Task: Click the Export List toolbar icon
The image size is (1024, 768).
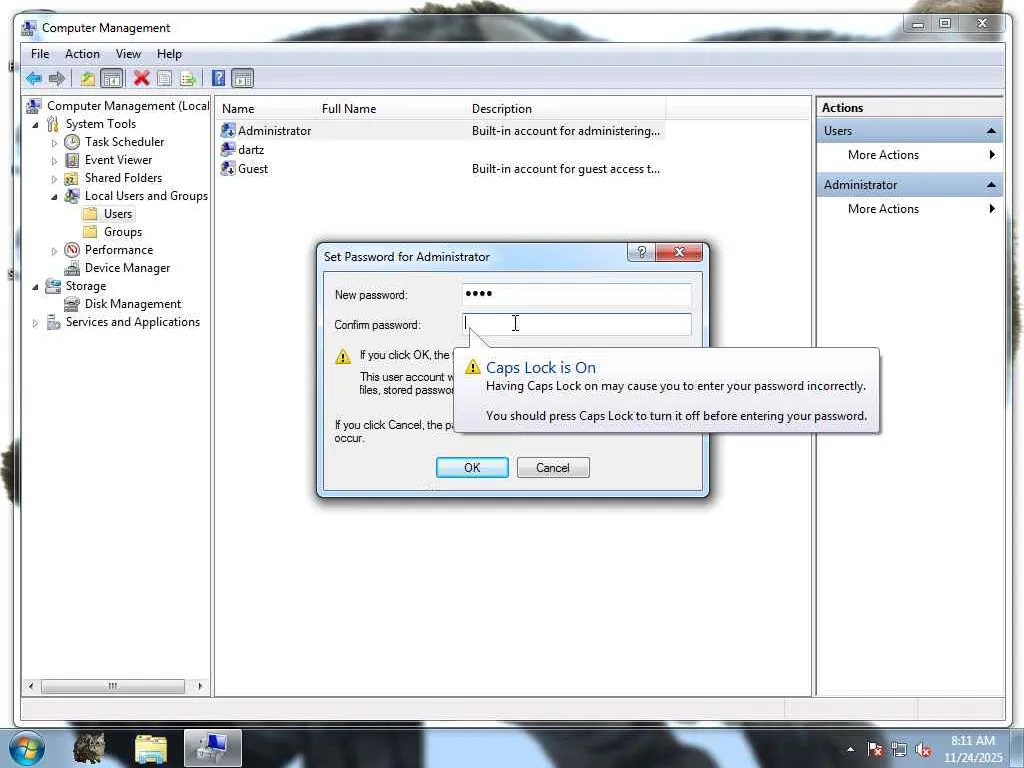Action: (188, 79)
